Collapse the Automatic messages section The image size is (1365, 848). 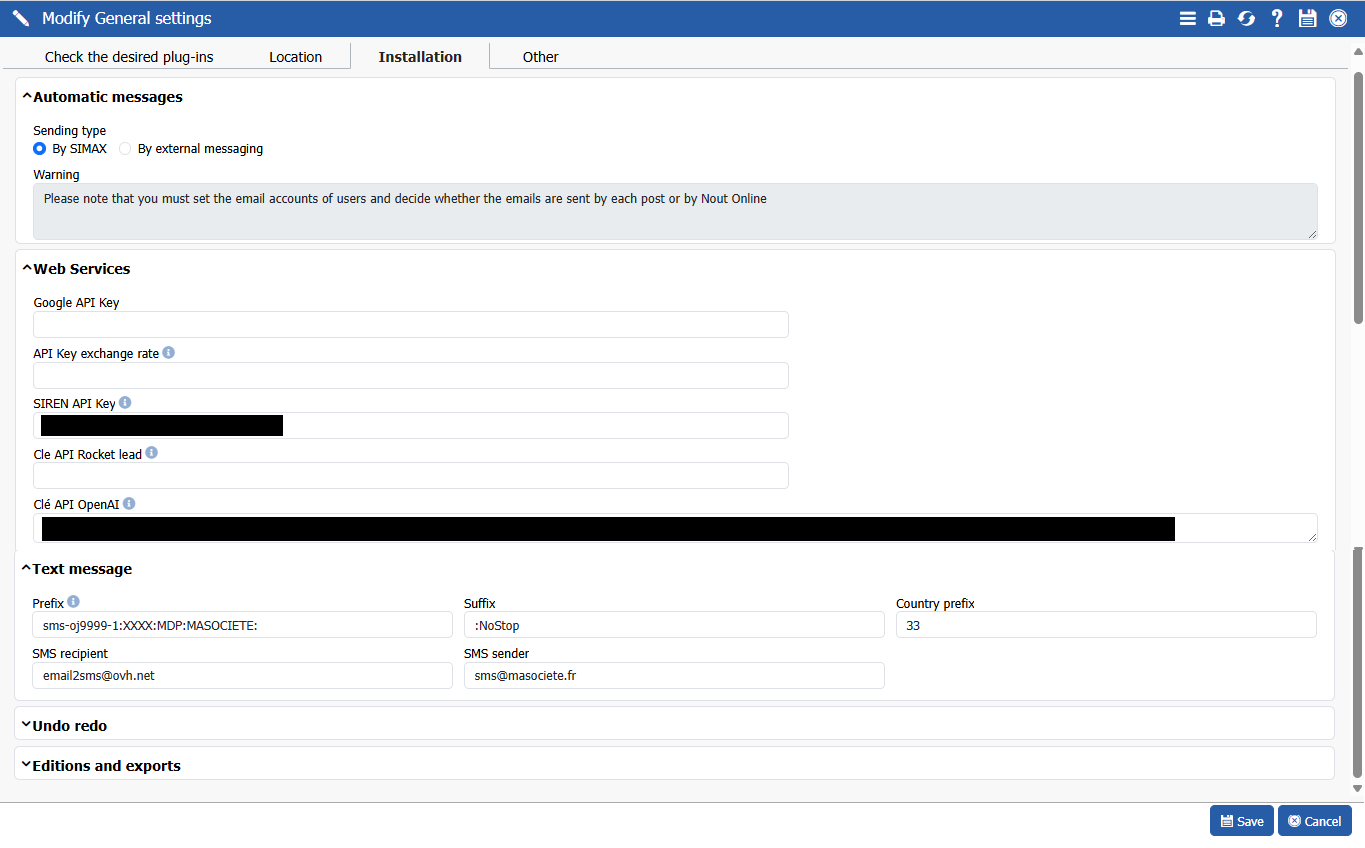pos(28,97)
